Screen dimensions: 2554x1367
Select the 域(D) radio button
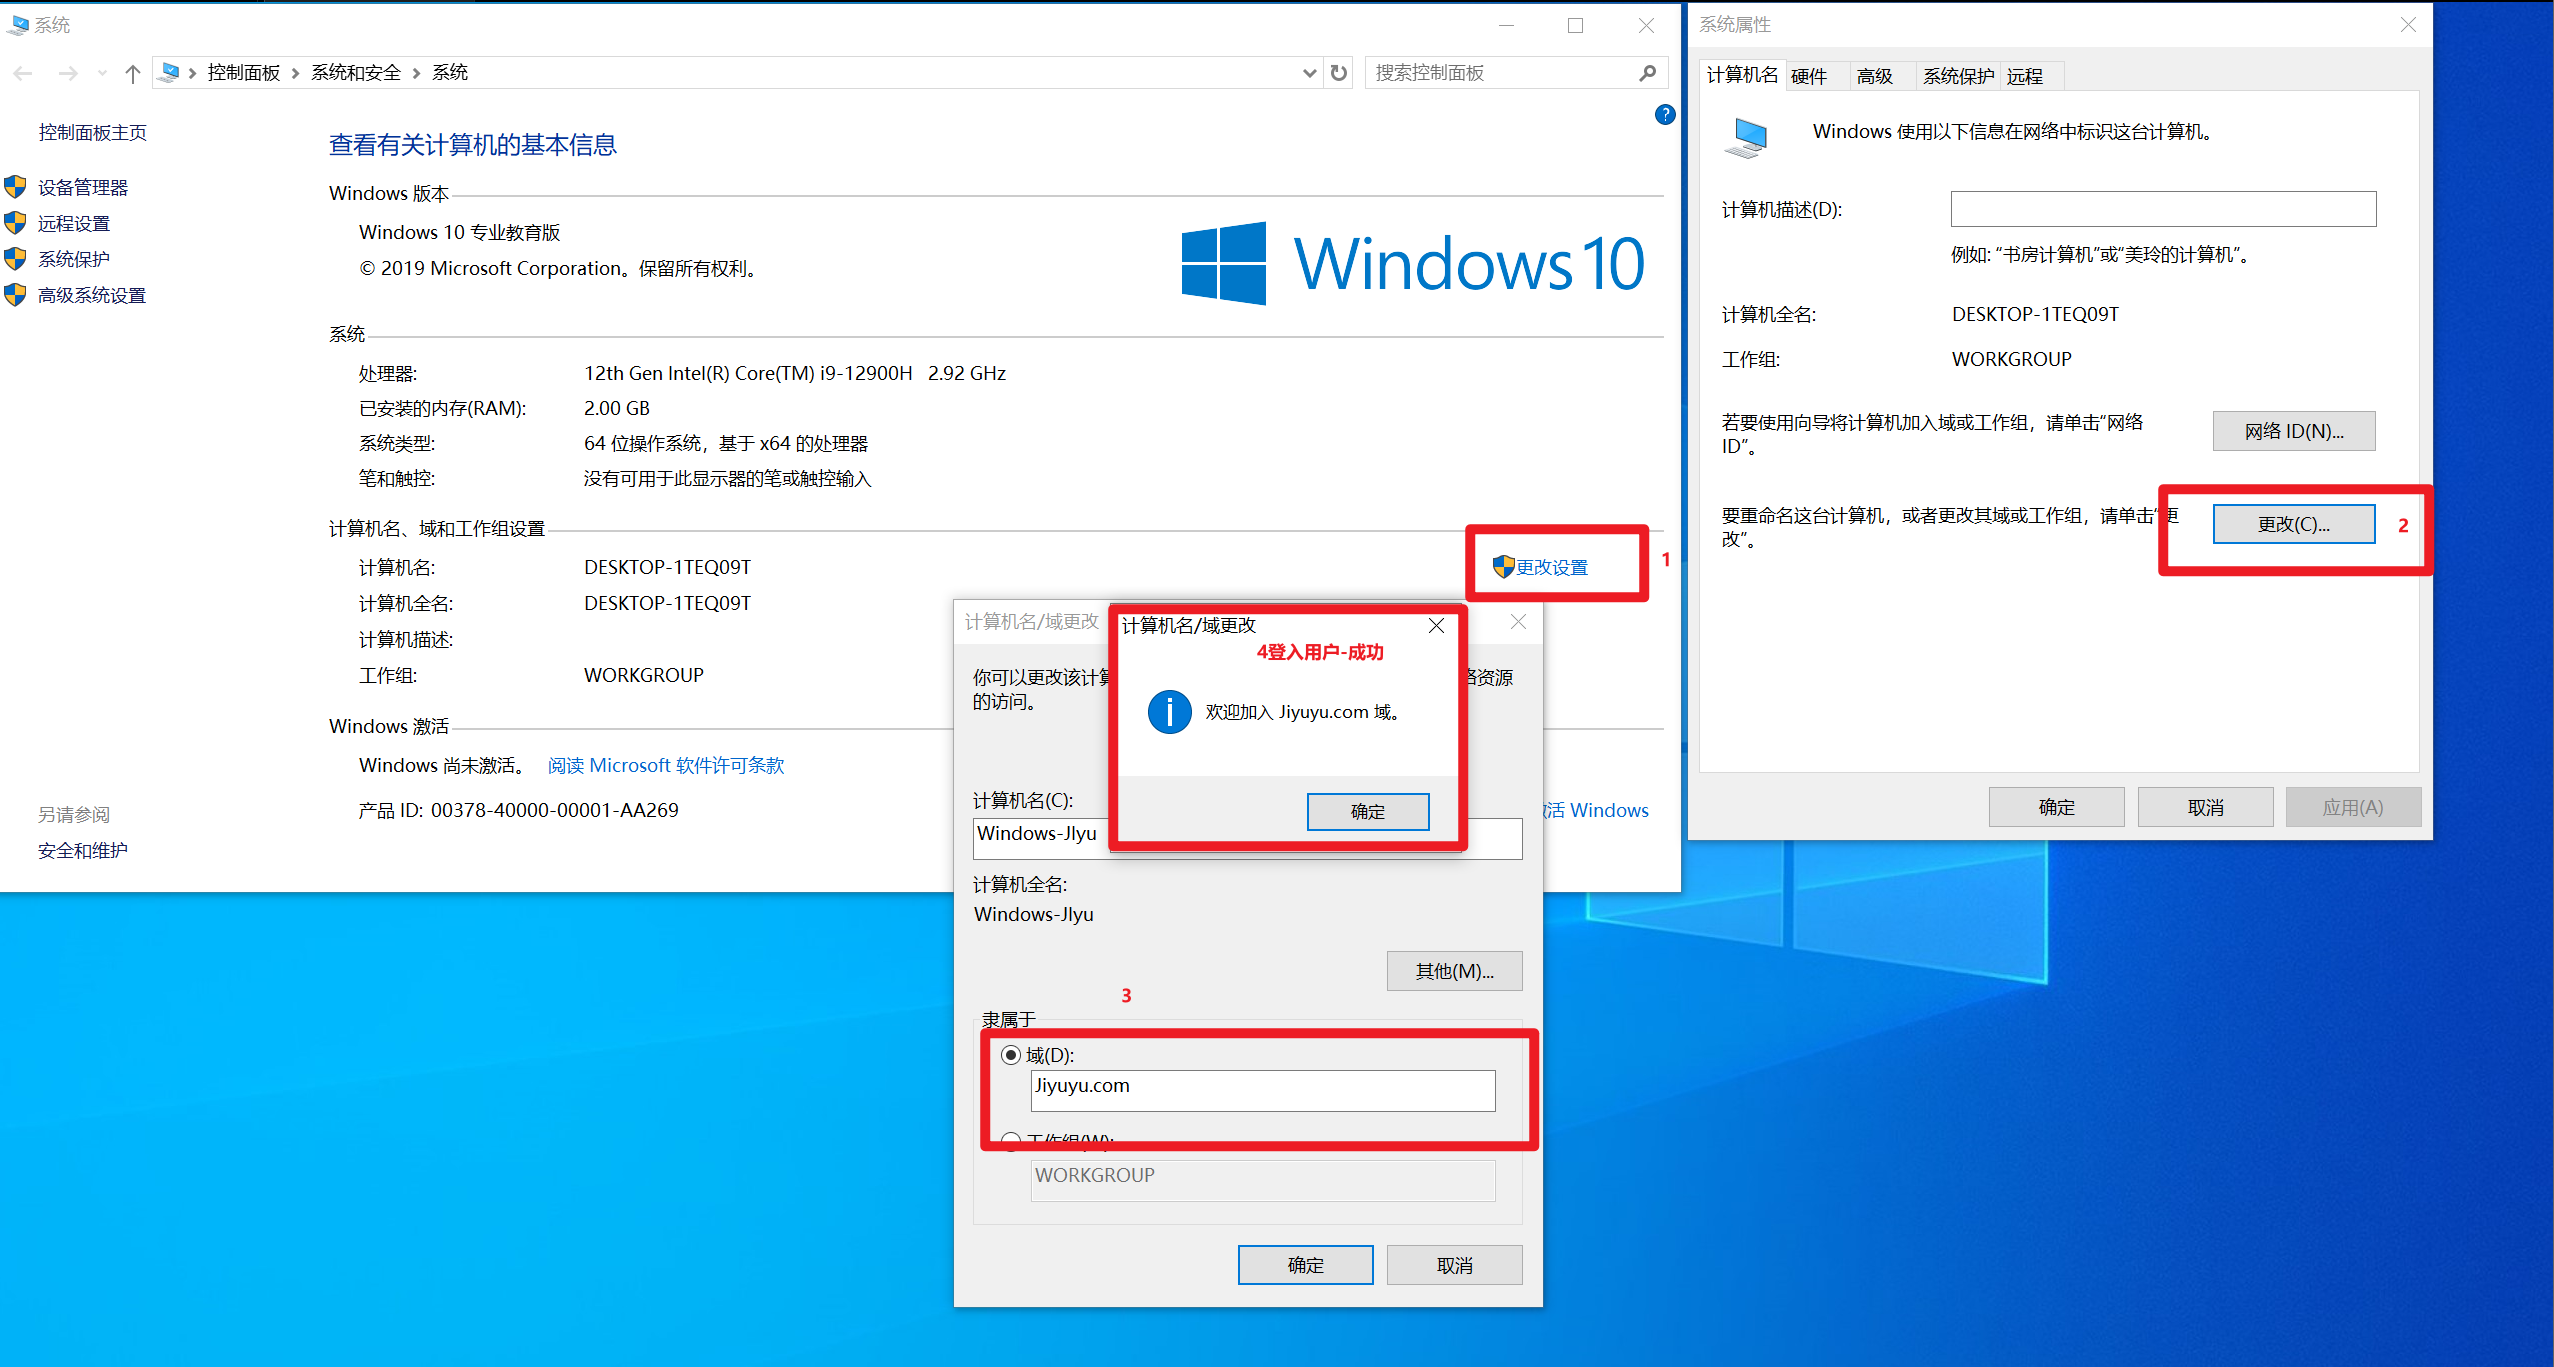point(1011,1055)
